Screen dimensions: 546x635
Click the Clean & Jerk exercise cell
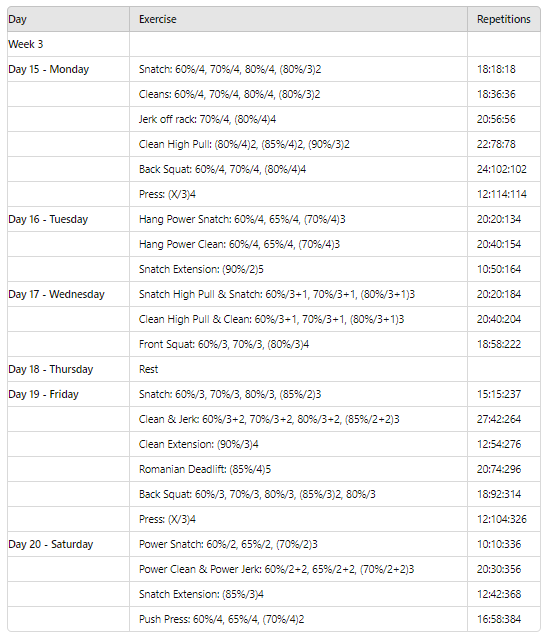(299, 419)
